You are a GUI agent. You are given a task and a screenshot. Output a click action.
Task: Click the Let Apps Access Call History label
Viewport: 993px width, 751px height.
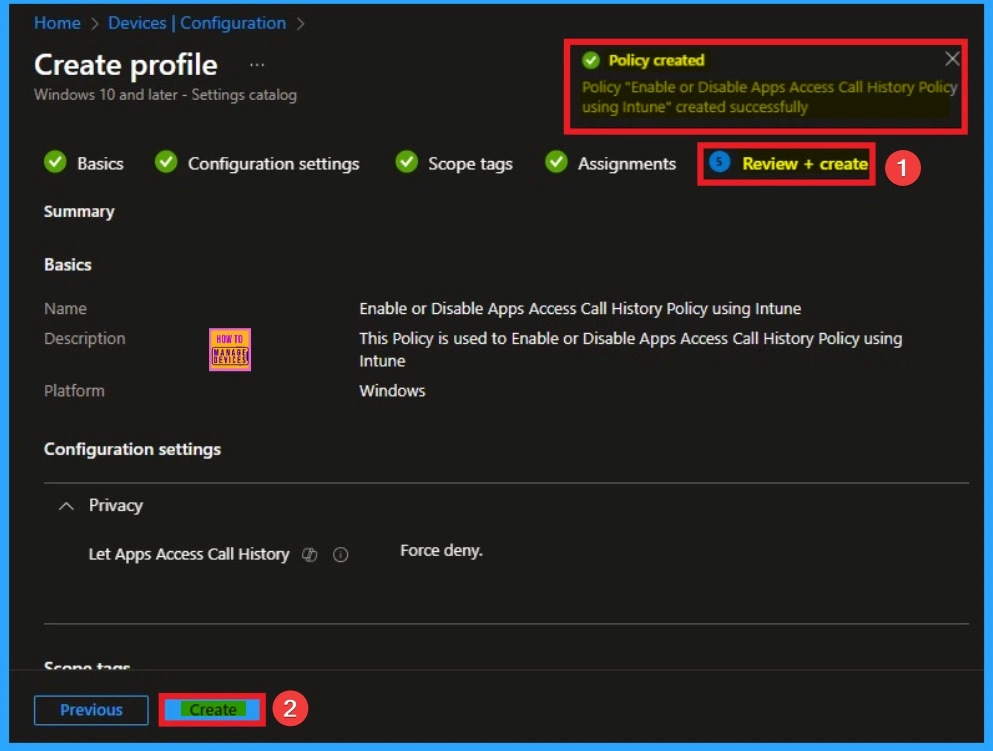[189, 554]
